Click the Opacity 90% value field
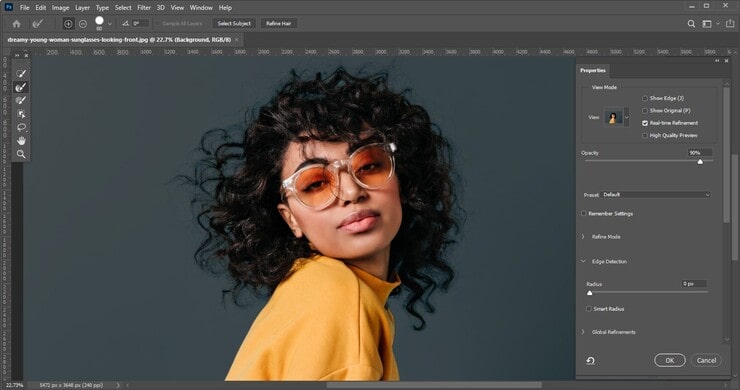740x390 pixels. pyautogui.click(x=699, y=153)
